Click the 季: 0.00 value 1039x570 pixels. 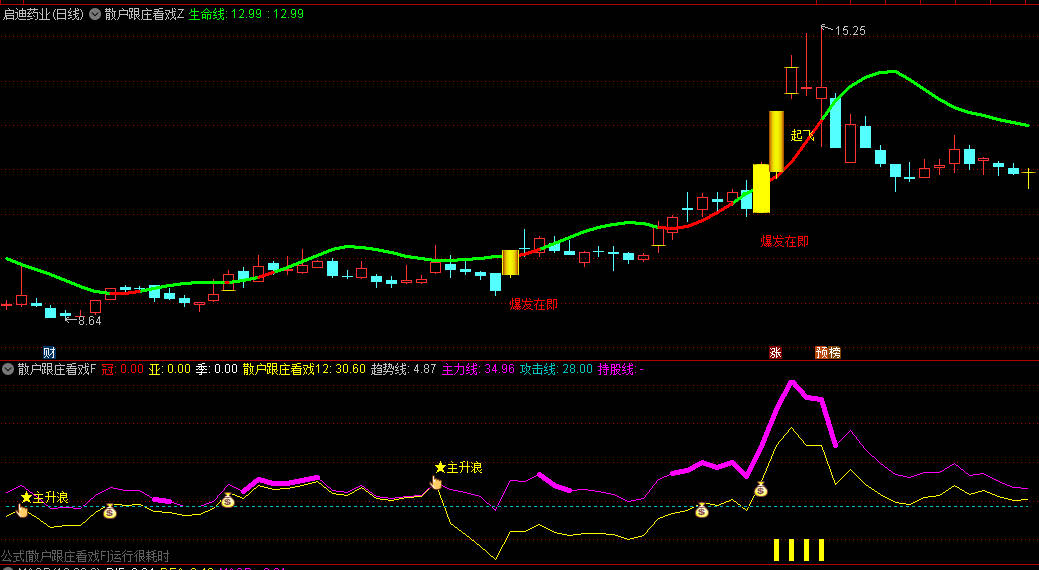pos(216,369)
